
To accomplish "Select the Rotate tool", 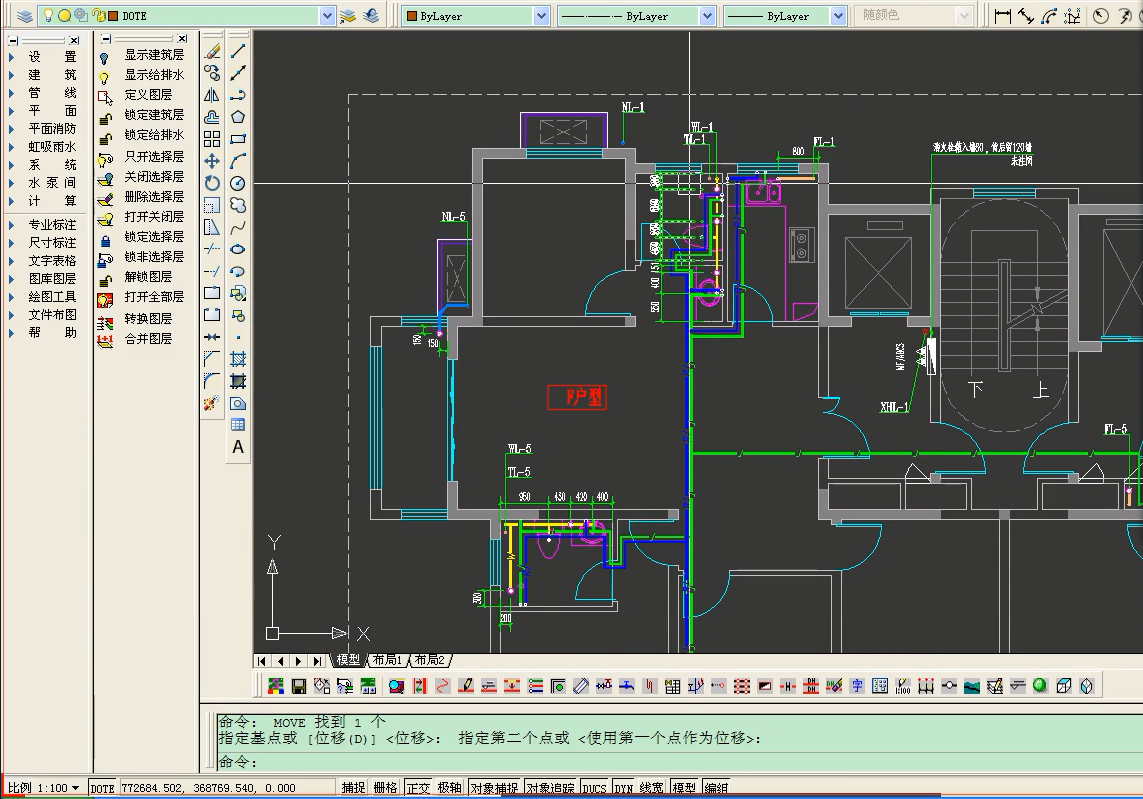I will click(212, 183).
